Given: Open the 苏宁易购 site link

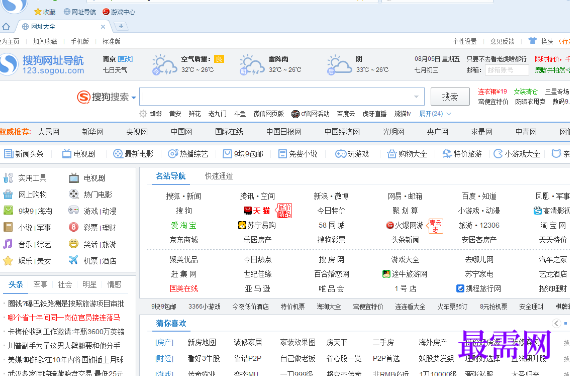Looking at the screenshot, I should (x=257, y=225).
